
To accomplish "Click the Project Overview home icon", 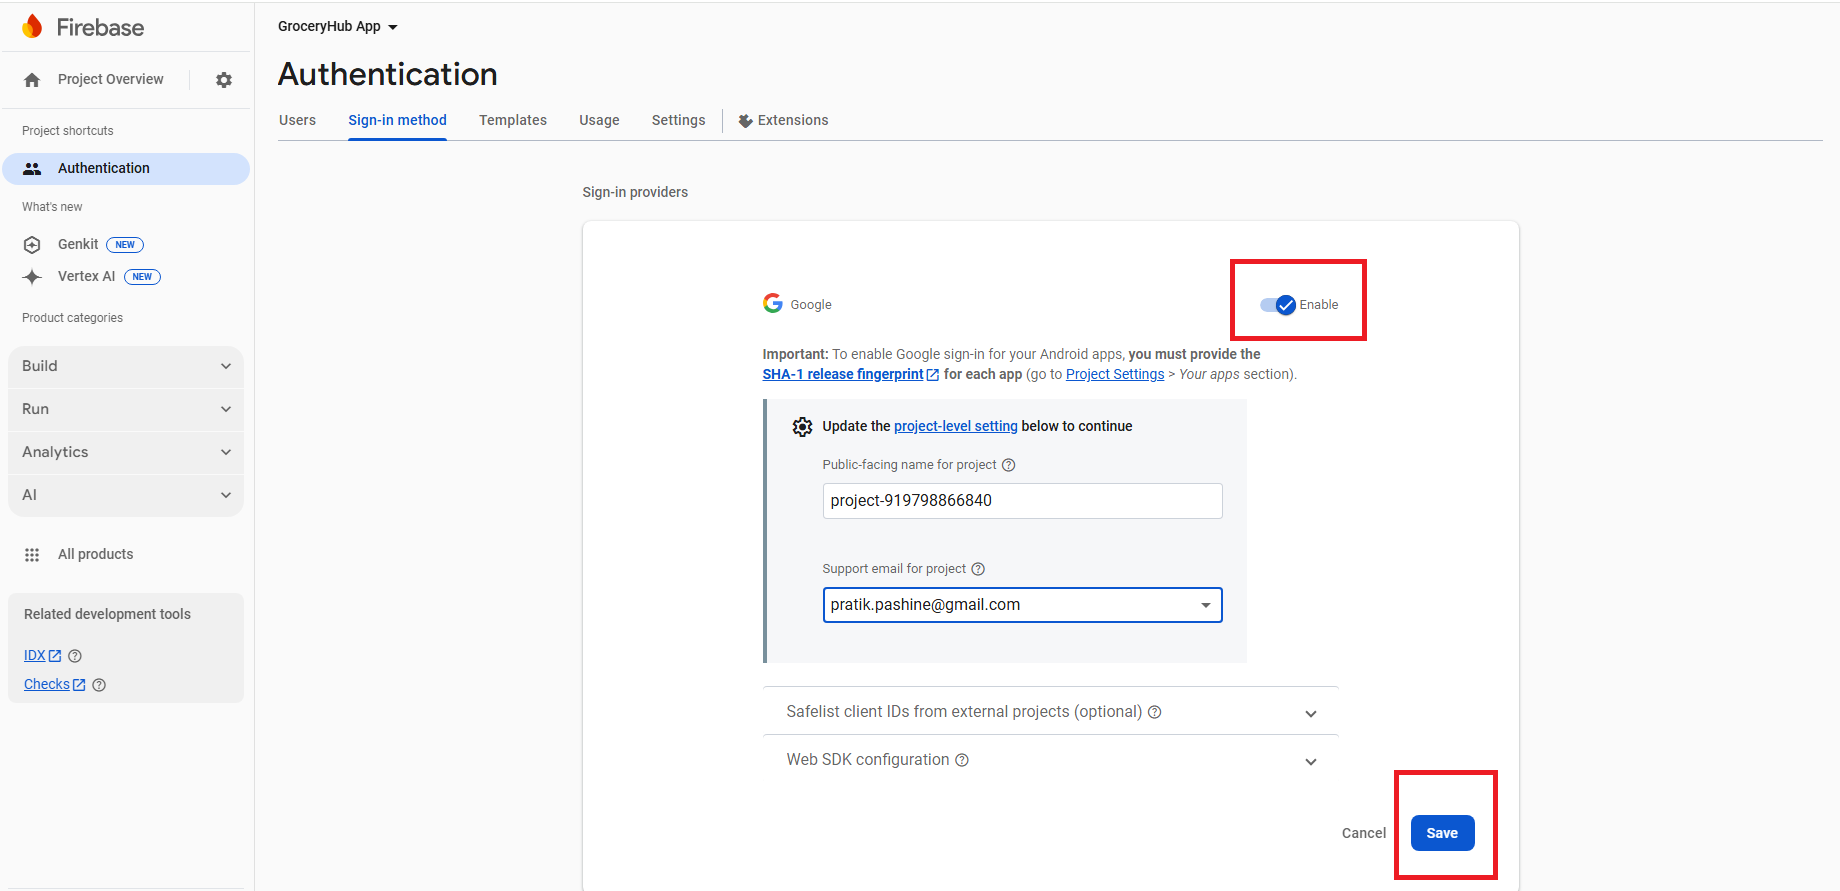I will (32, 80).
